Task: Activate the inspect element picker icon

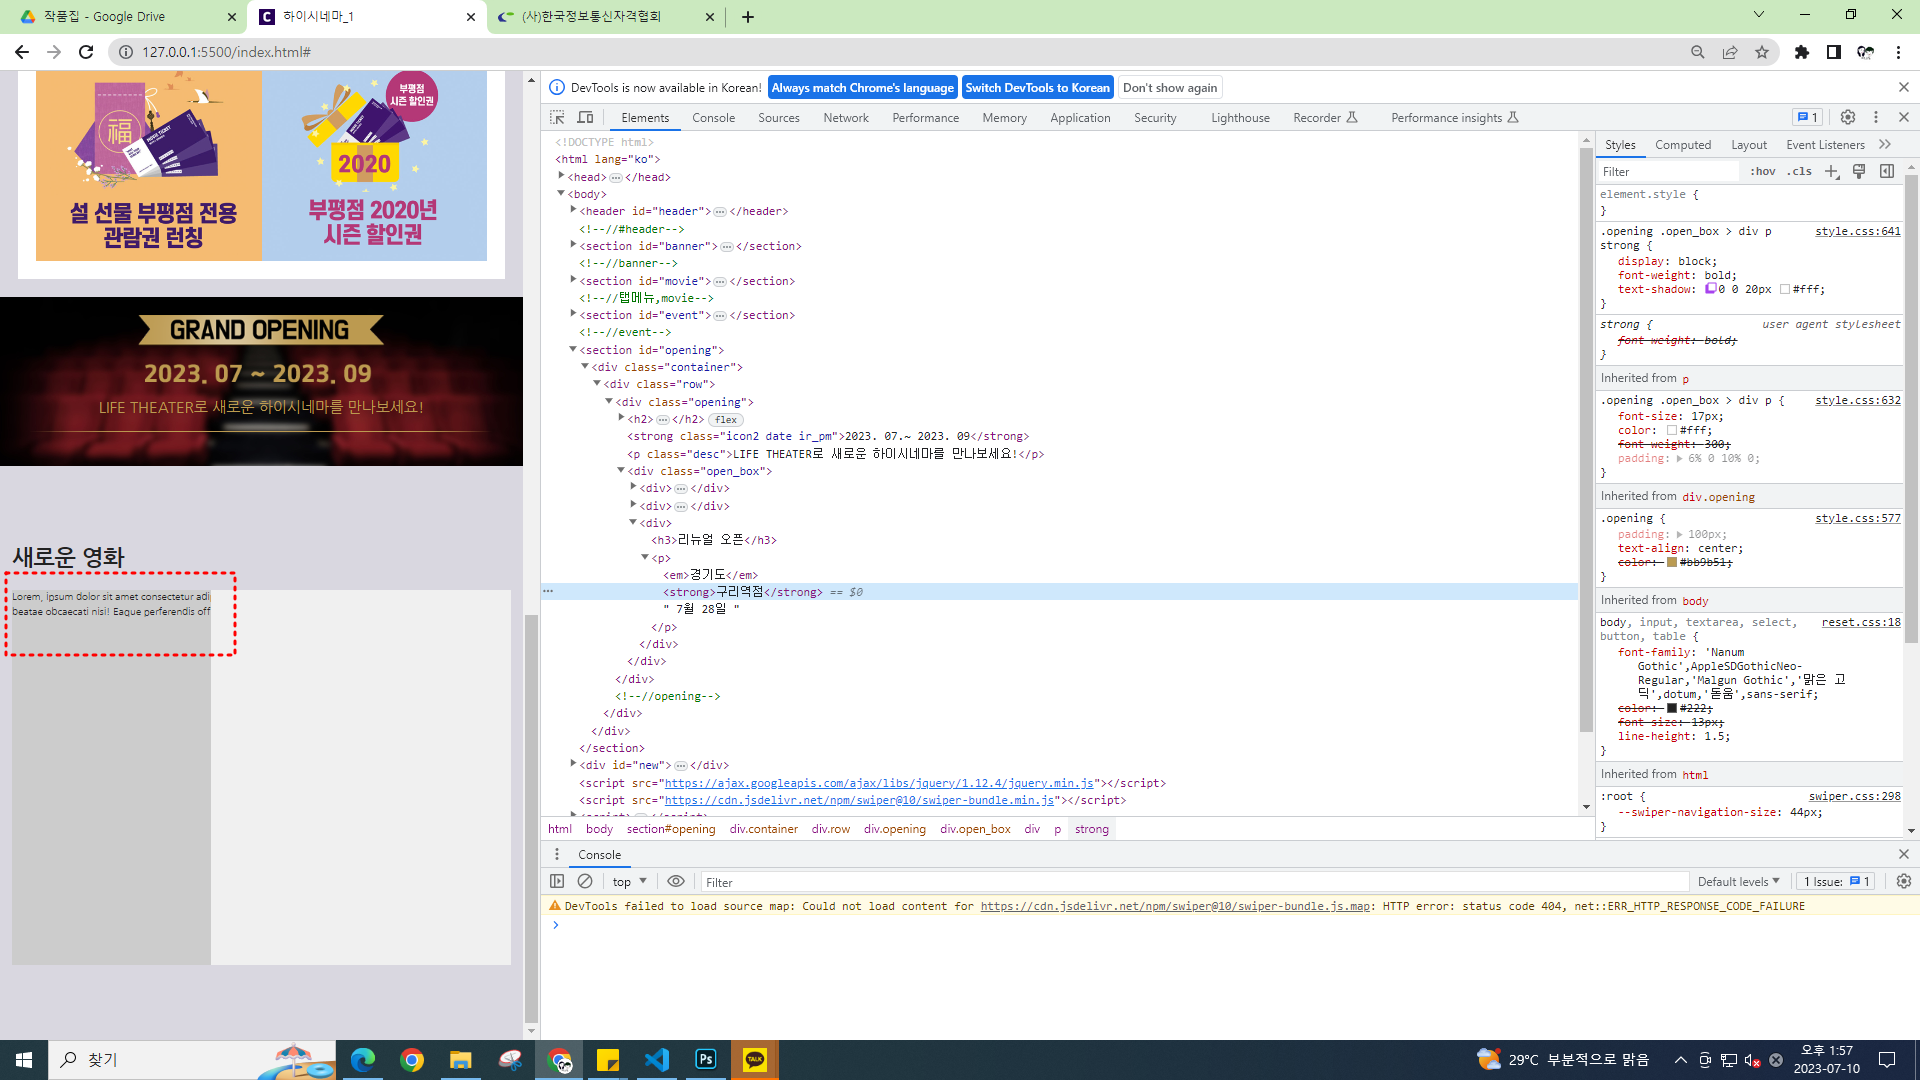Action: point(557,117)
